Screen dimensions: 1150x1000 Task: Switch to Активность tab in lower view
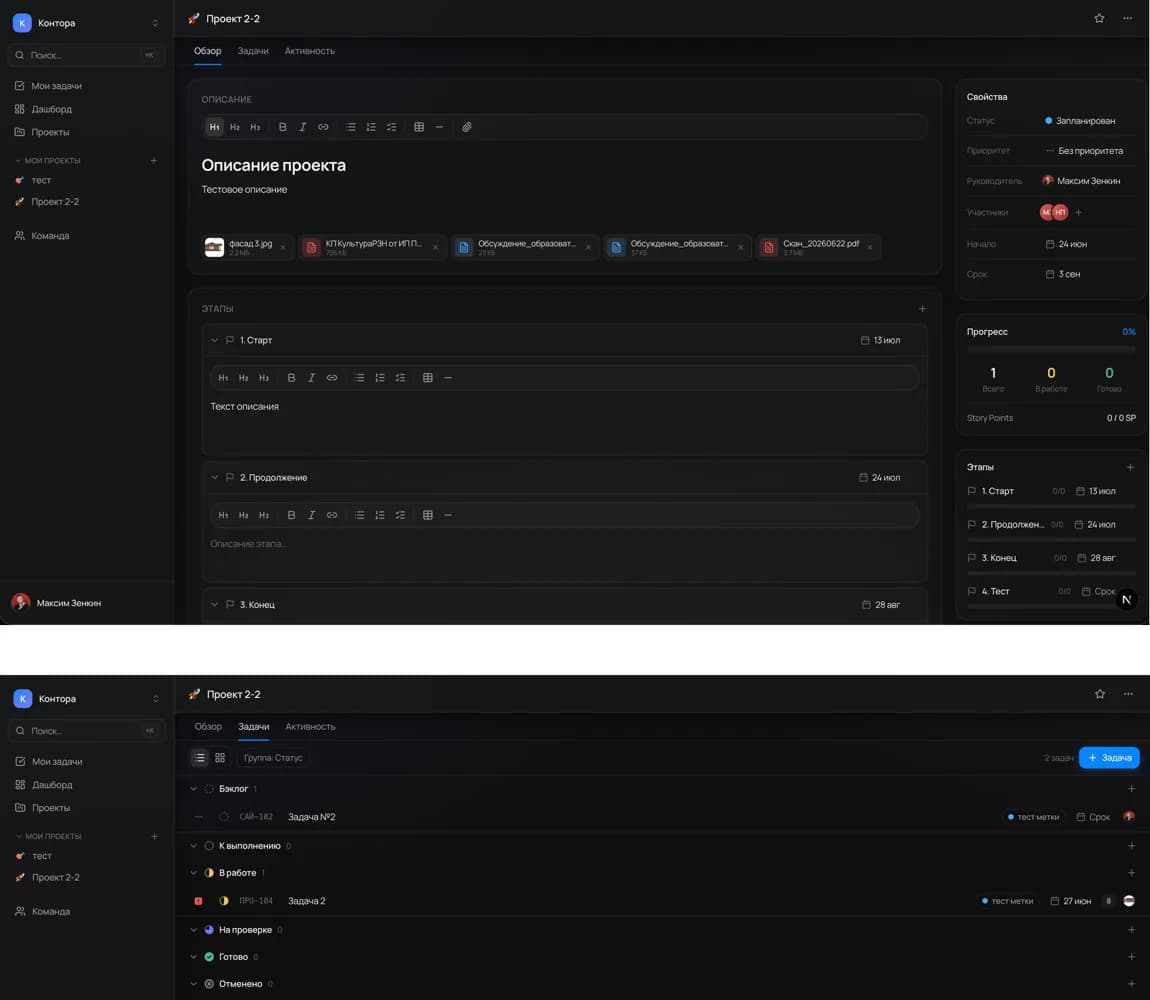310,726
